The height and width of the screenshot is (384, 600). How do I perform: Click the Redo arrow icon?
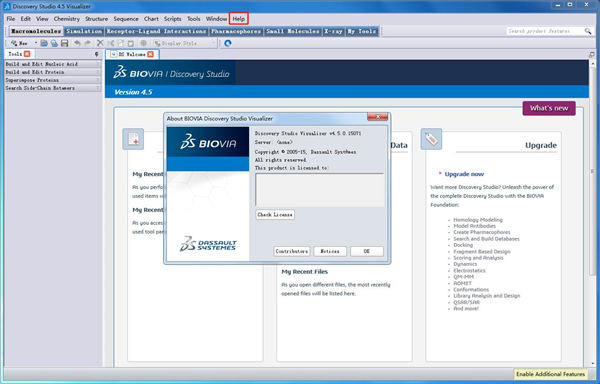pos(88,43)
